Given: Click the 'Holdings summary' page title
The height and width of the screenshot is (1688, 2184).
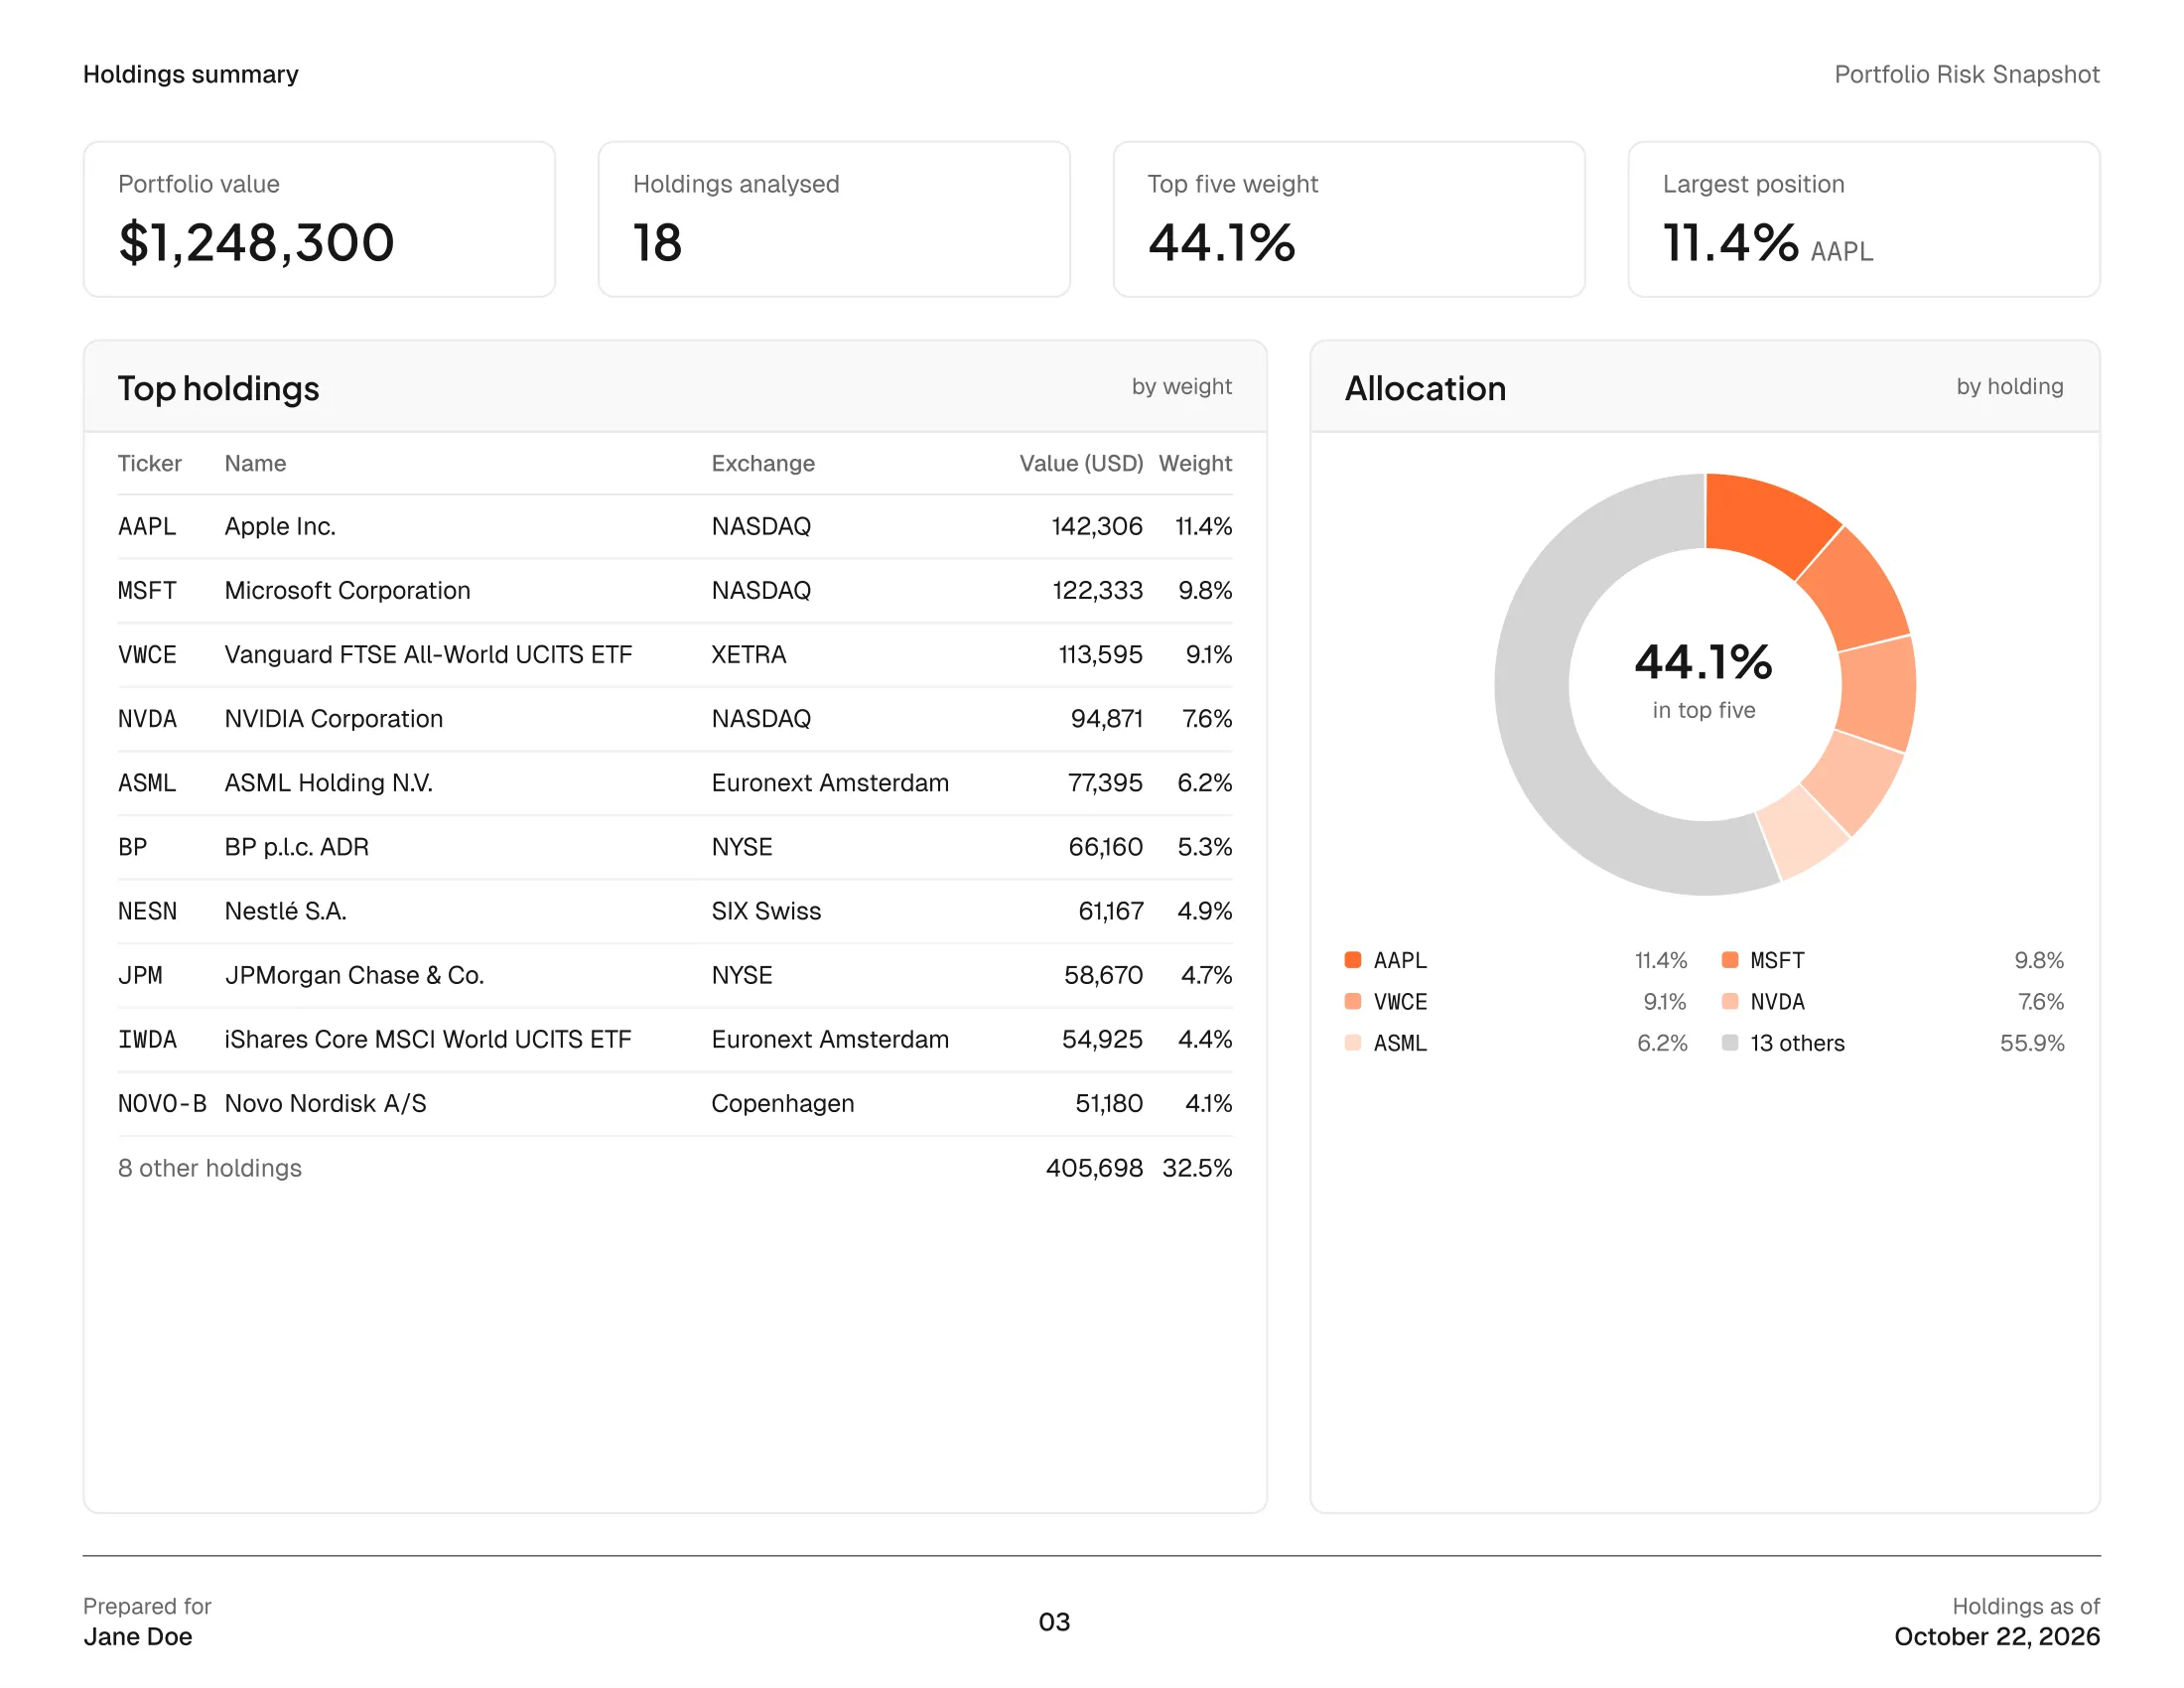Looking at the screenshot, I should click(x=191, y=74).
